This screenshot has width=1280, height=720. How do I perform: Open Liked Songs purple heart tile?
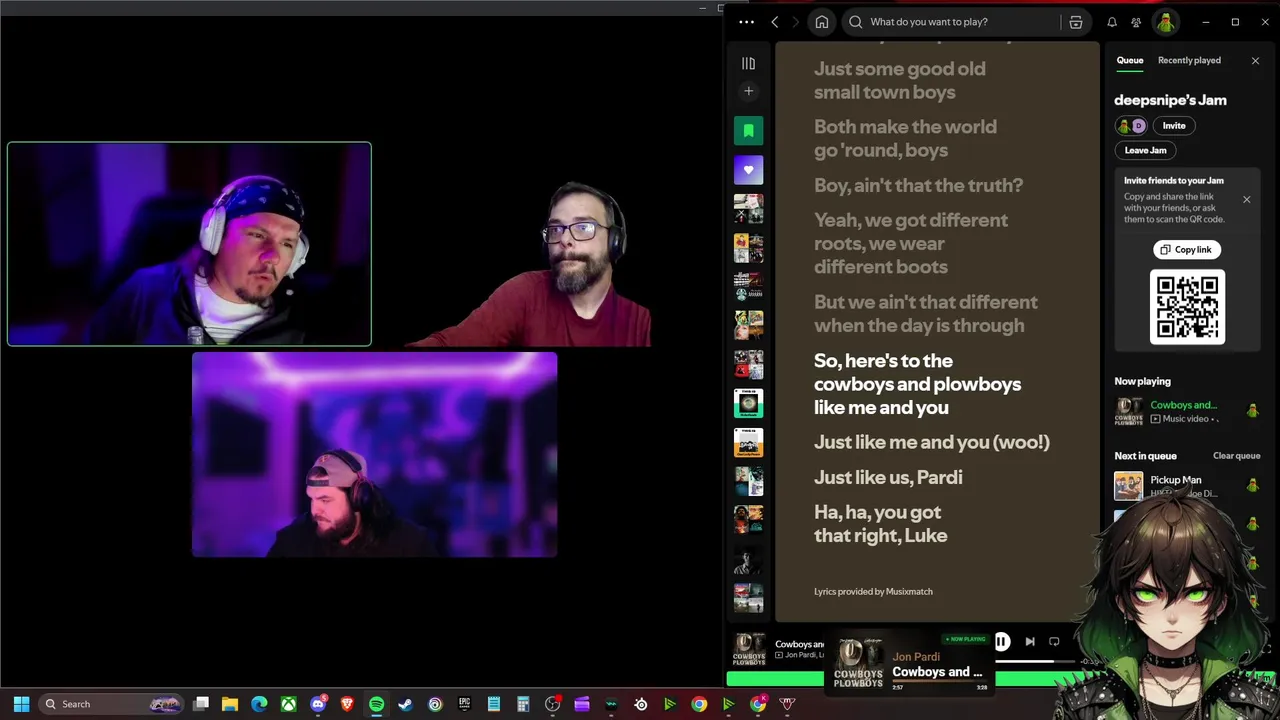click(x=748, y=170)
